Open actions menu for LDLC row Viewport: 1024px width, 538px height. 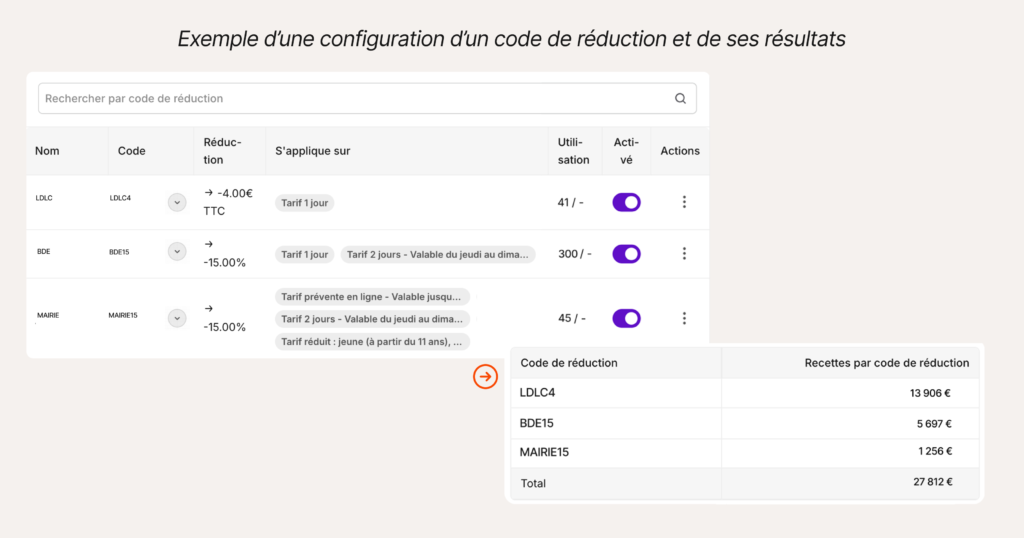[684, 202]
